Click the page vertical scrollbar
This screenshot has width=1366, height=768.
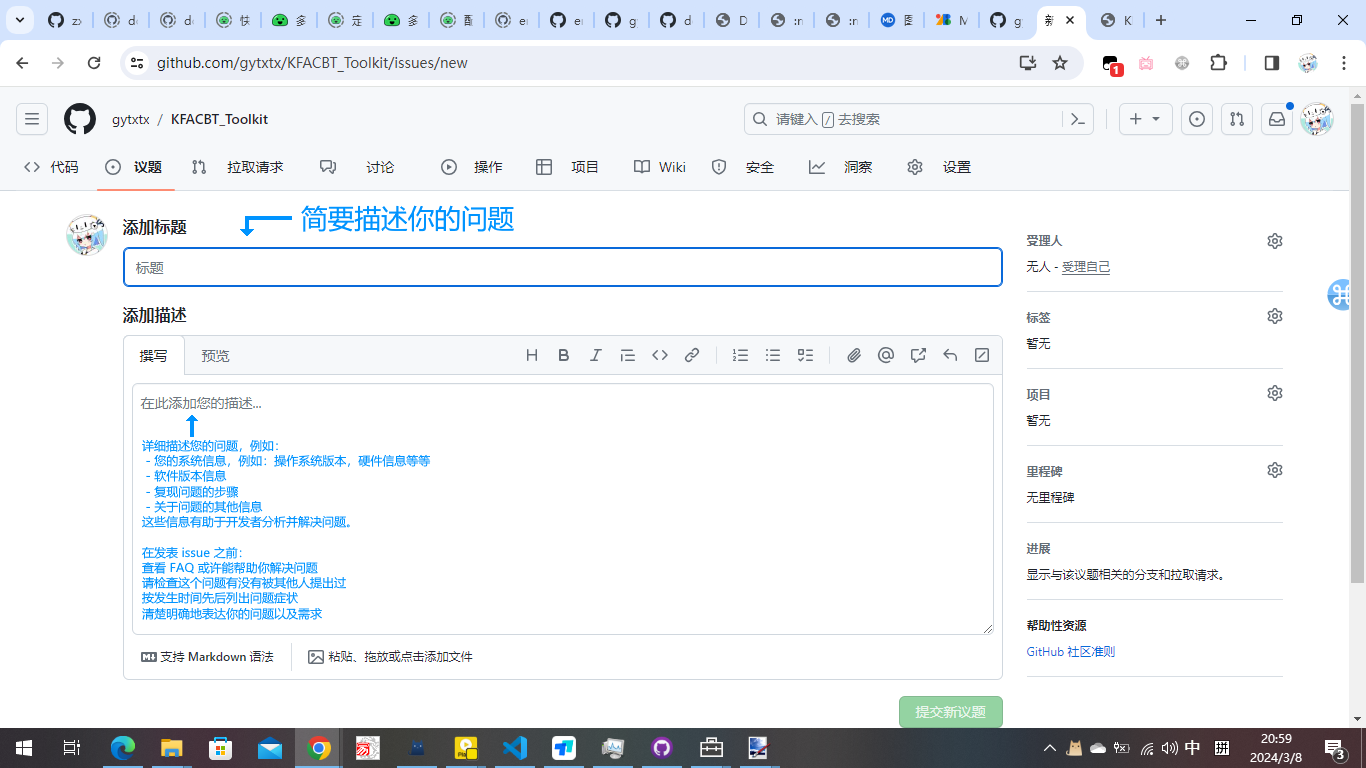point(1357,342)
